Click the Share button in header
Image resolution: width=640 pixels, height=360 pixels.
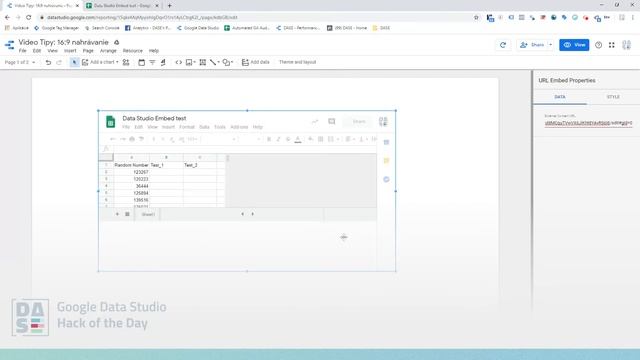coord(532,45)
